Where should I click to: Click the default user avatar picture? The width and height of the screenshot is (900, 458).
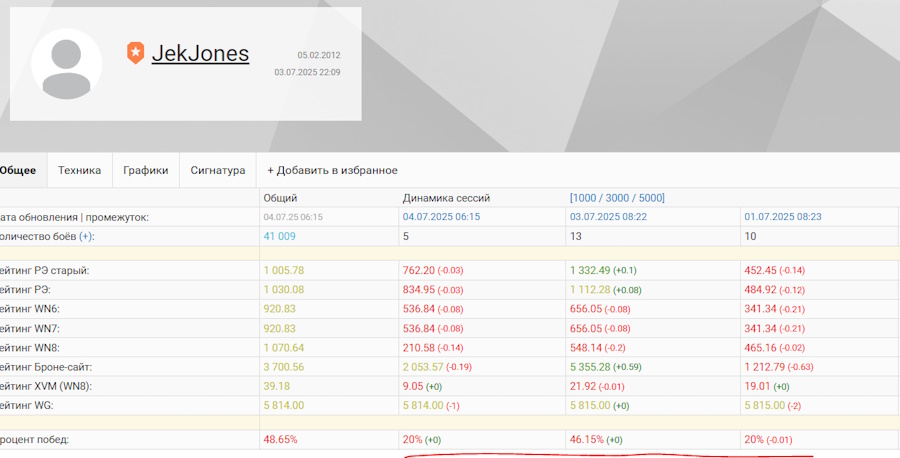tap(67, 64)
